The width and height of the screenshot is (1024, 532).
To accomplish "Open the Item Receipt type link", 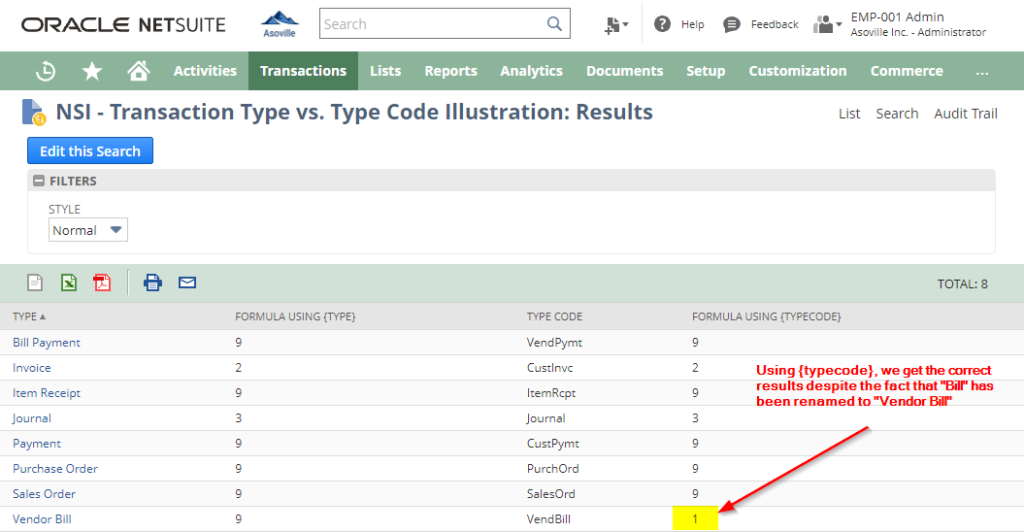I will (x=46, y=393).
